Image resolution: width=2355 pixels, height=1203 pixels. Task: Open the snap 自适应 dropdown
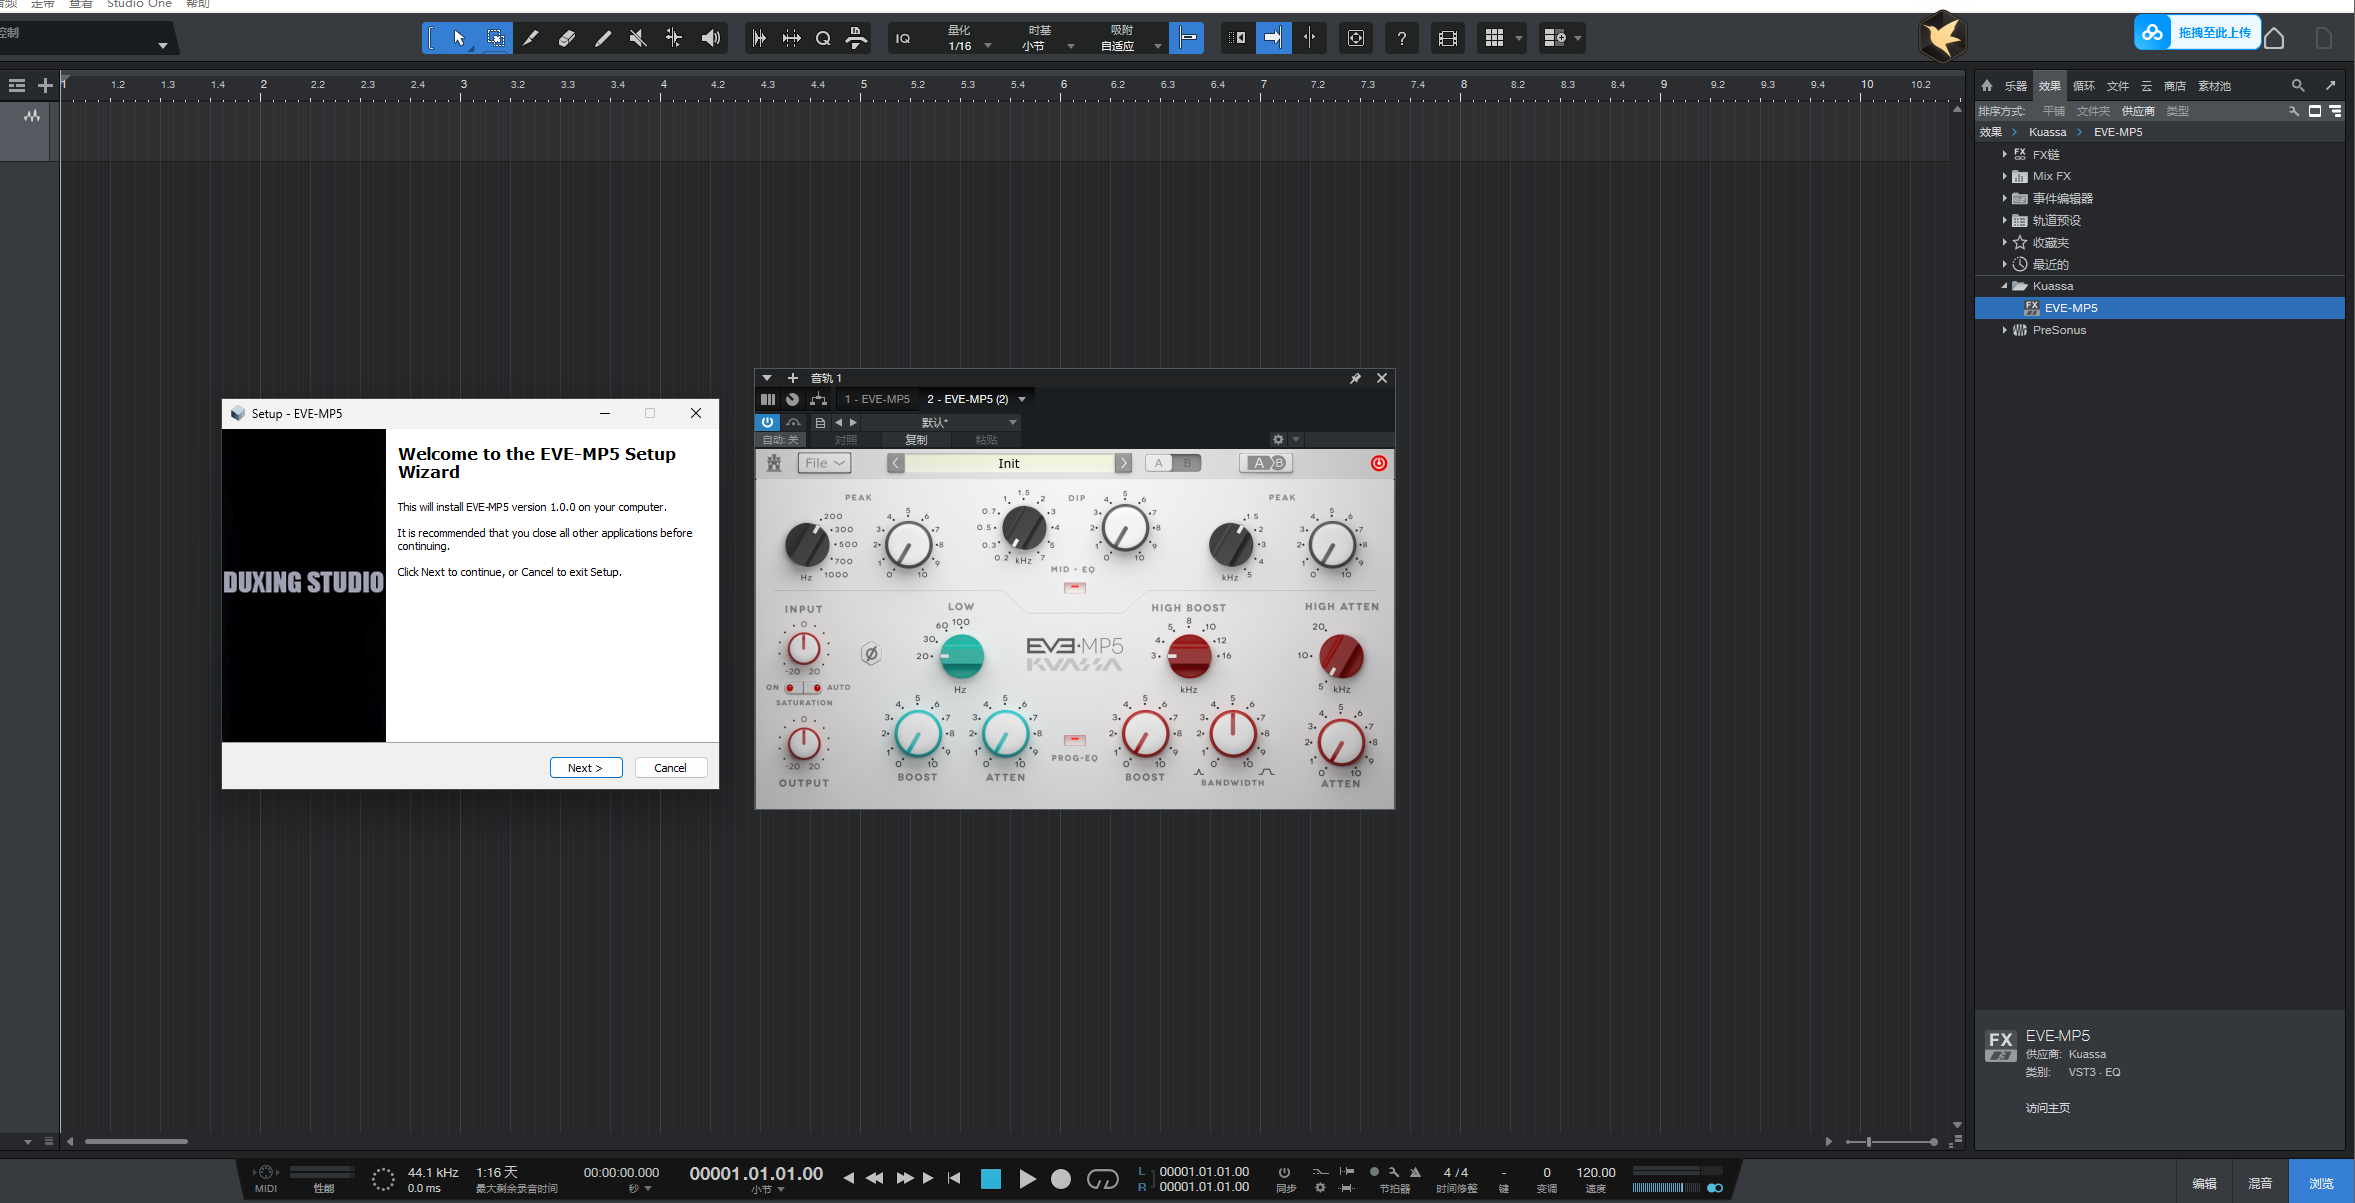(1131, 46)
